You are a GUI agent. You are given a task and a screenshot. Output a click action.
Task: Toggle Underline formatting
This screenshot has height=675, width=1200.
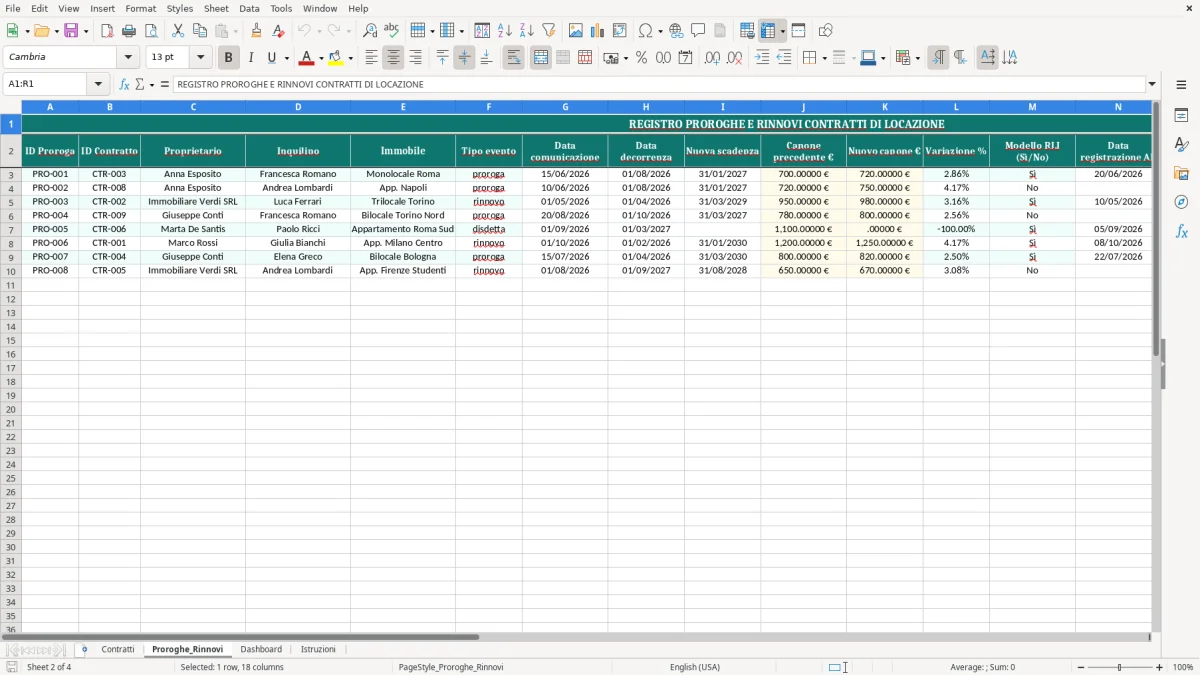[271, 58]
